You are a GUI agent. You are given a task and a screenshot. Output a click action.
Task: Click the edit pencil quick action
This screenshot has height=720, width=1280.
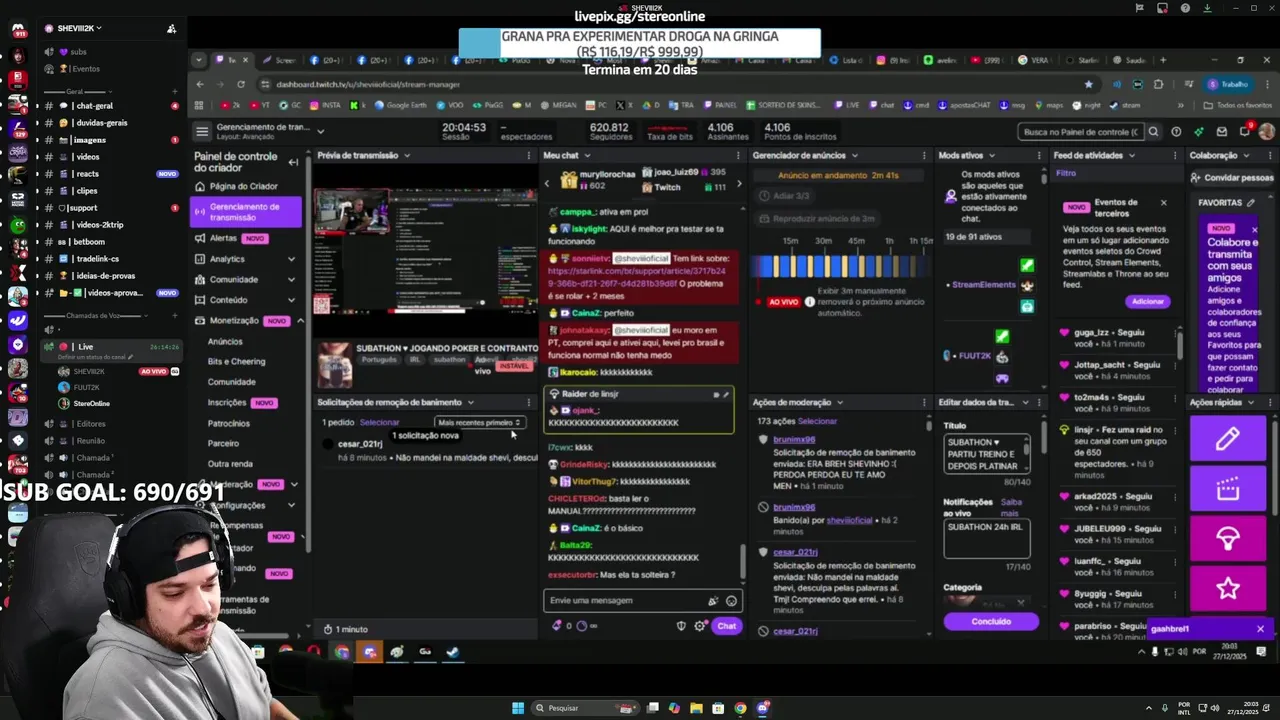[1228, 439]
